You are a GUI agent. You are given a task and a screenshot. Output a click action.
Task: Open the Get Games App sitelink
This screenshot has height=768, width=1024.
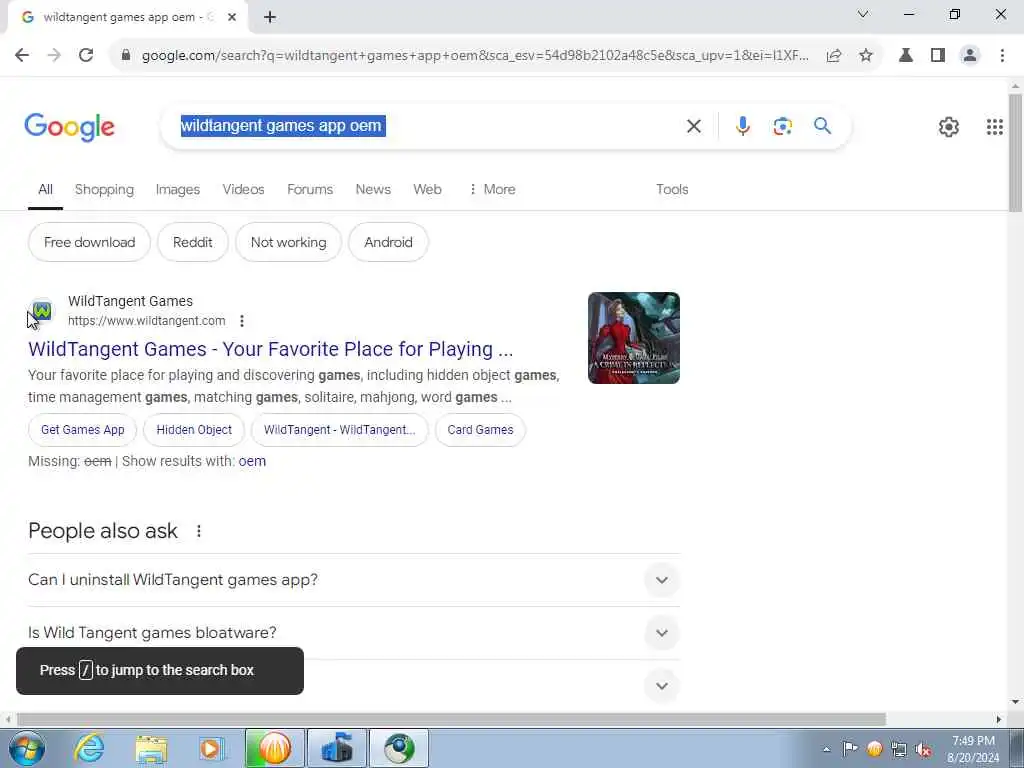[82, 430]
